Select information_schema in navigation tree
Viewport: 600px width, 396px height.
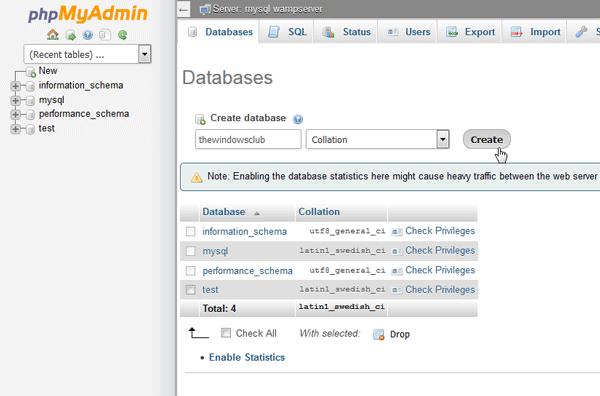(x=81, y=85)
